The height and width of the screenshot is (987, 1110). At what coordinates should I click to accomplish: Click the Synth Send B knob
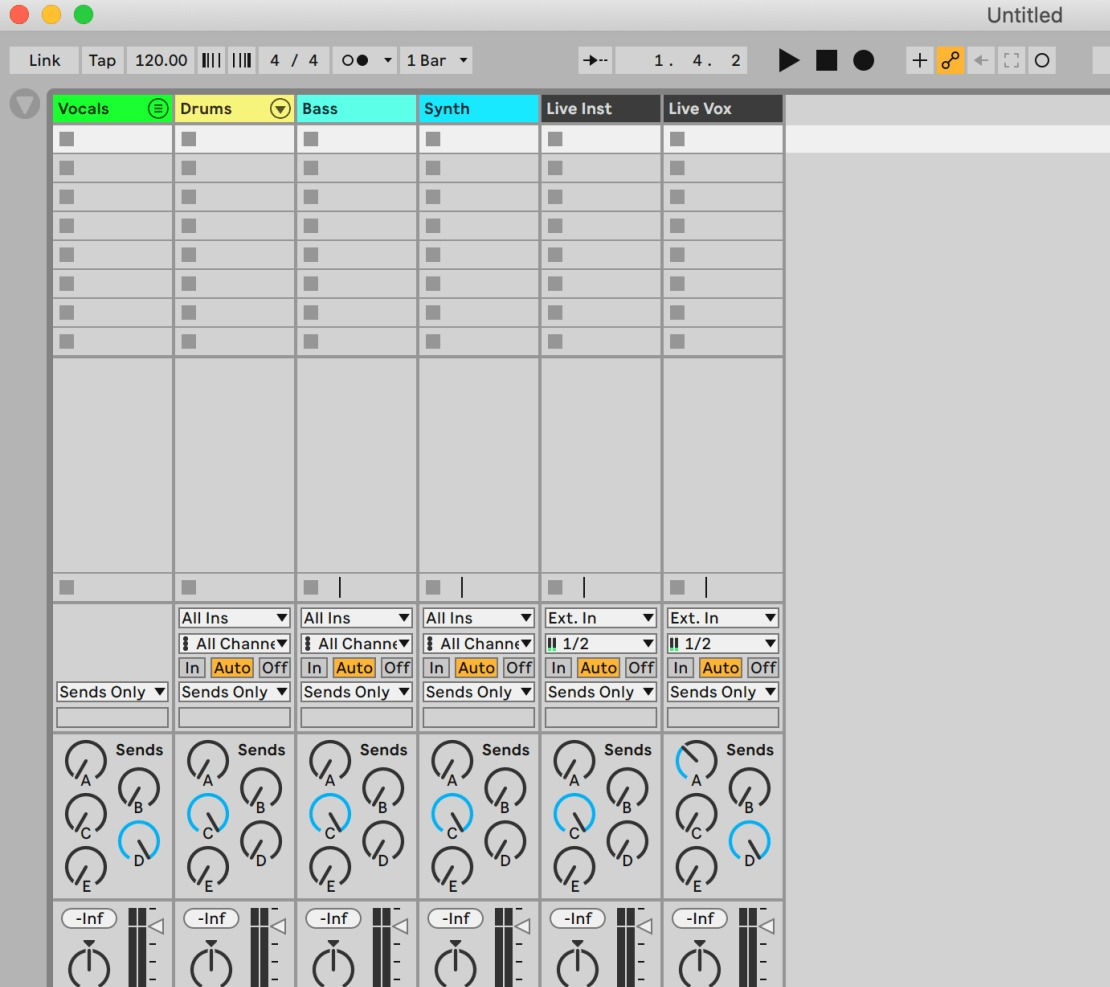tap(505, 789)
